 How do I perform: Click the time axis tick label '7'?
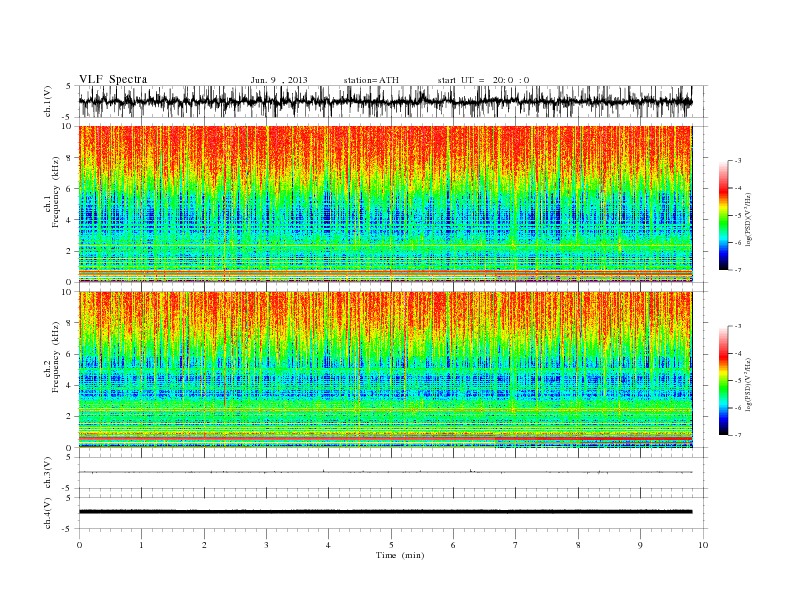[516, 545]
